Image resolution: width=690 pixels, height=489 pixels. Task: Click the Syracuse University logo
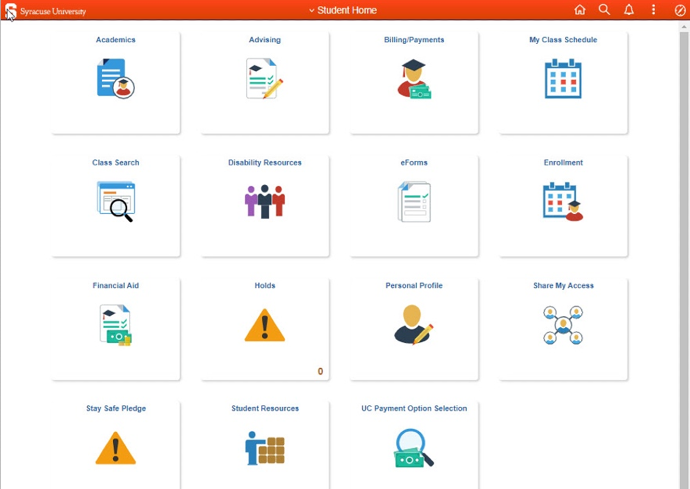pos(45,11)
